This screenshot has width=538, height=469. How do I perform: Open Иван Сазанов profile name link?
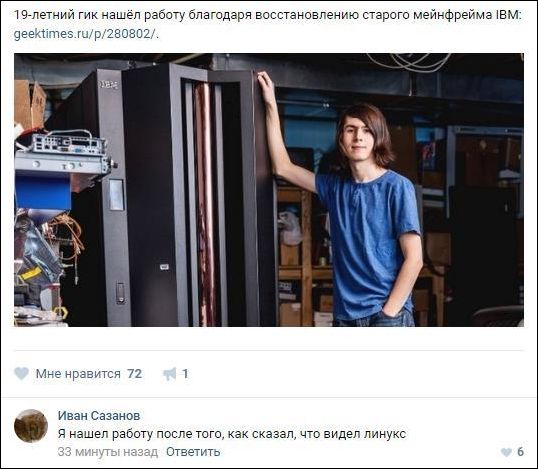tap(99, 415)
